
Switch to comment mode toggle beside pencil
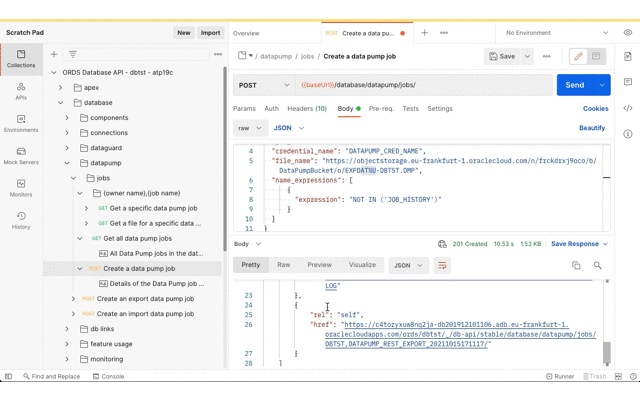click(x=596, y=56)
